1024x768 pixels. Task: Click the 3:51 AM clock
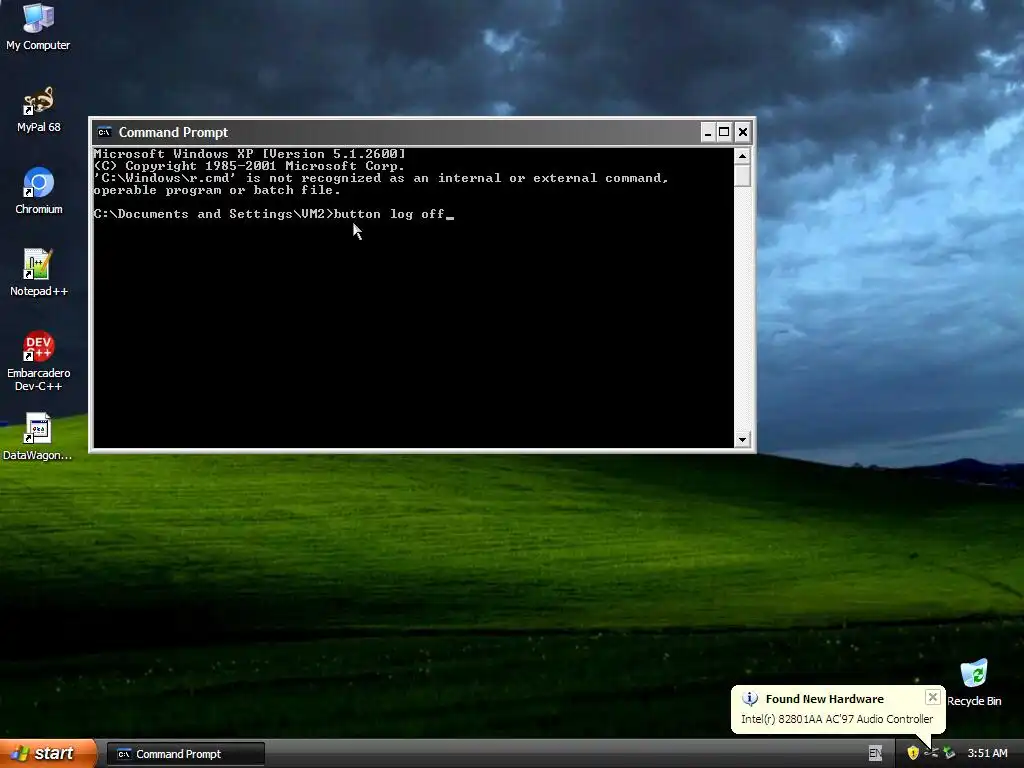[987, 754]
